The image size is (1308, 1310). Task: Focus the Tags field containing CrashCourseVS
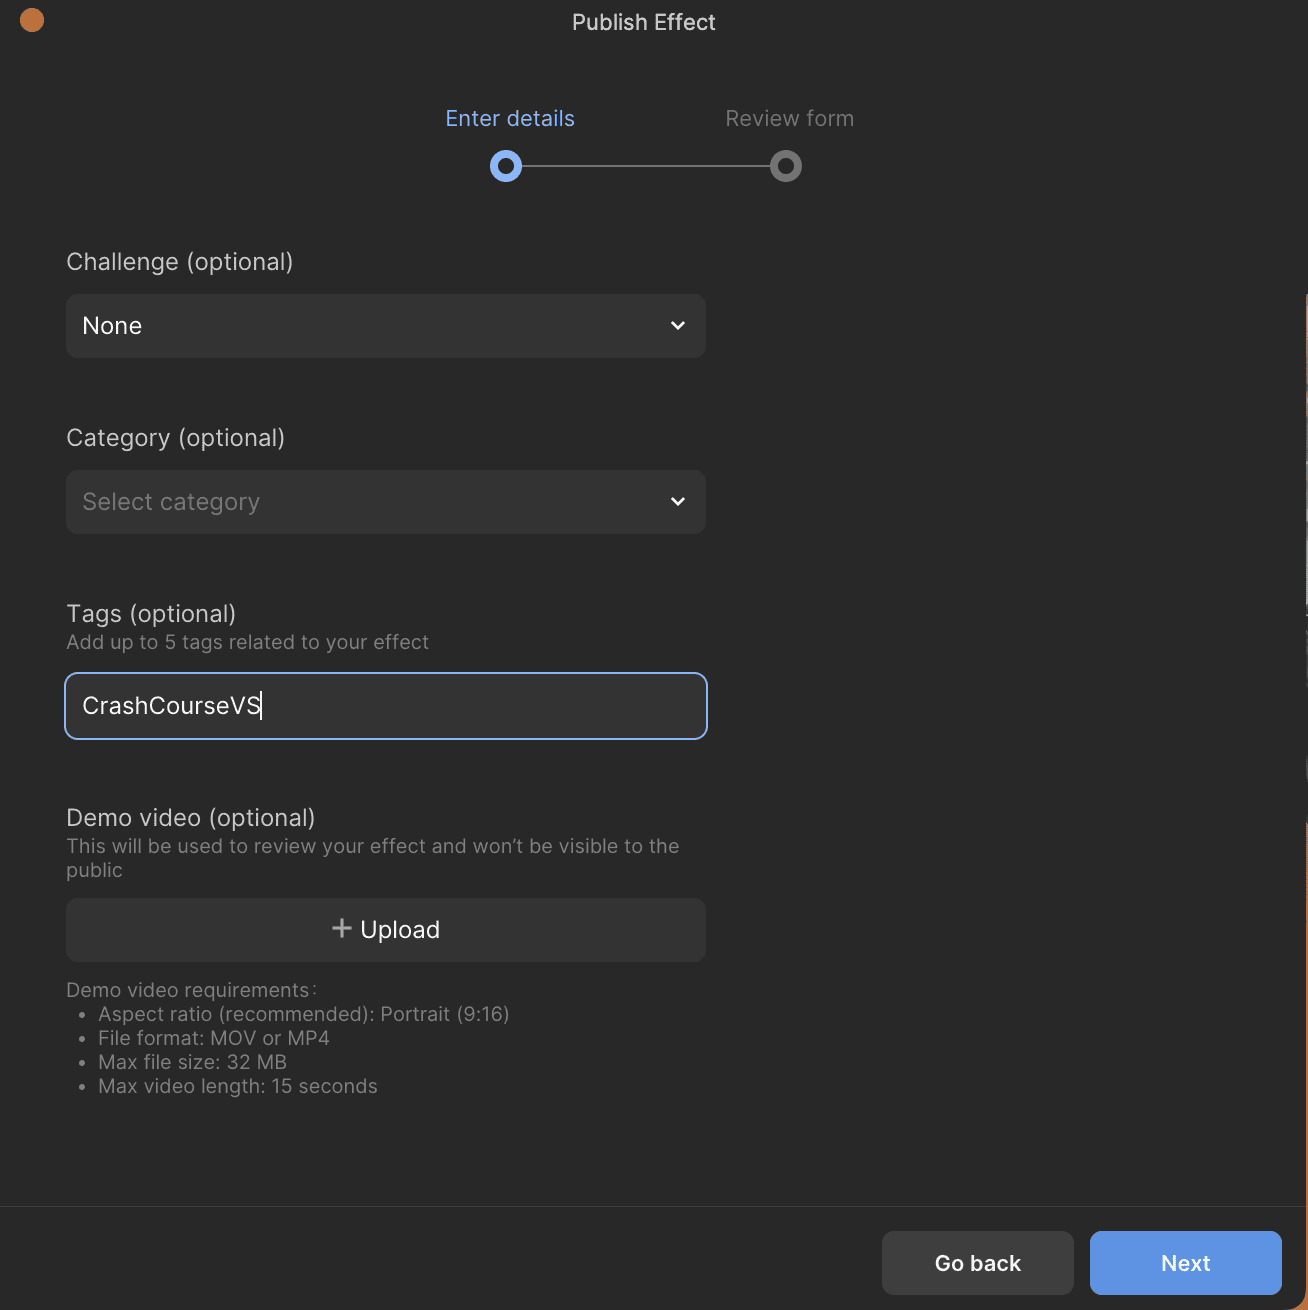click(x=386, y=706)
